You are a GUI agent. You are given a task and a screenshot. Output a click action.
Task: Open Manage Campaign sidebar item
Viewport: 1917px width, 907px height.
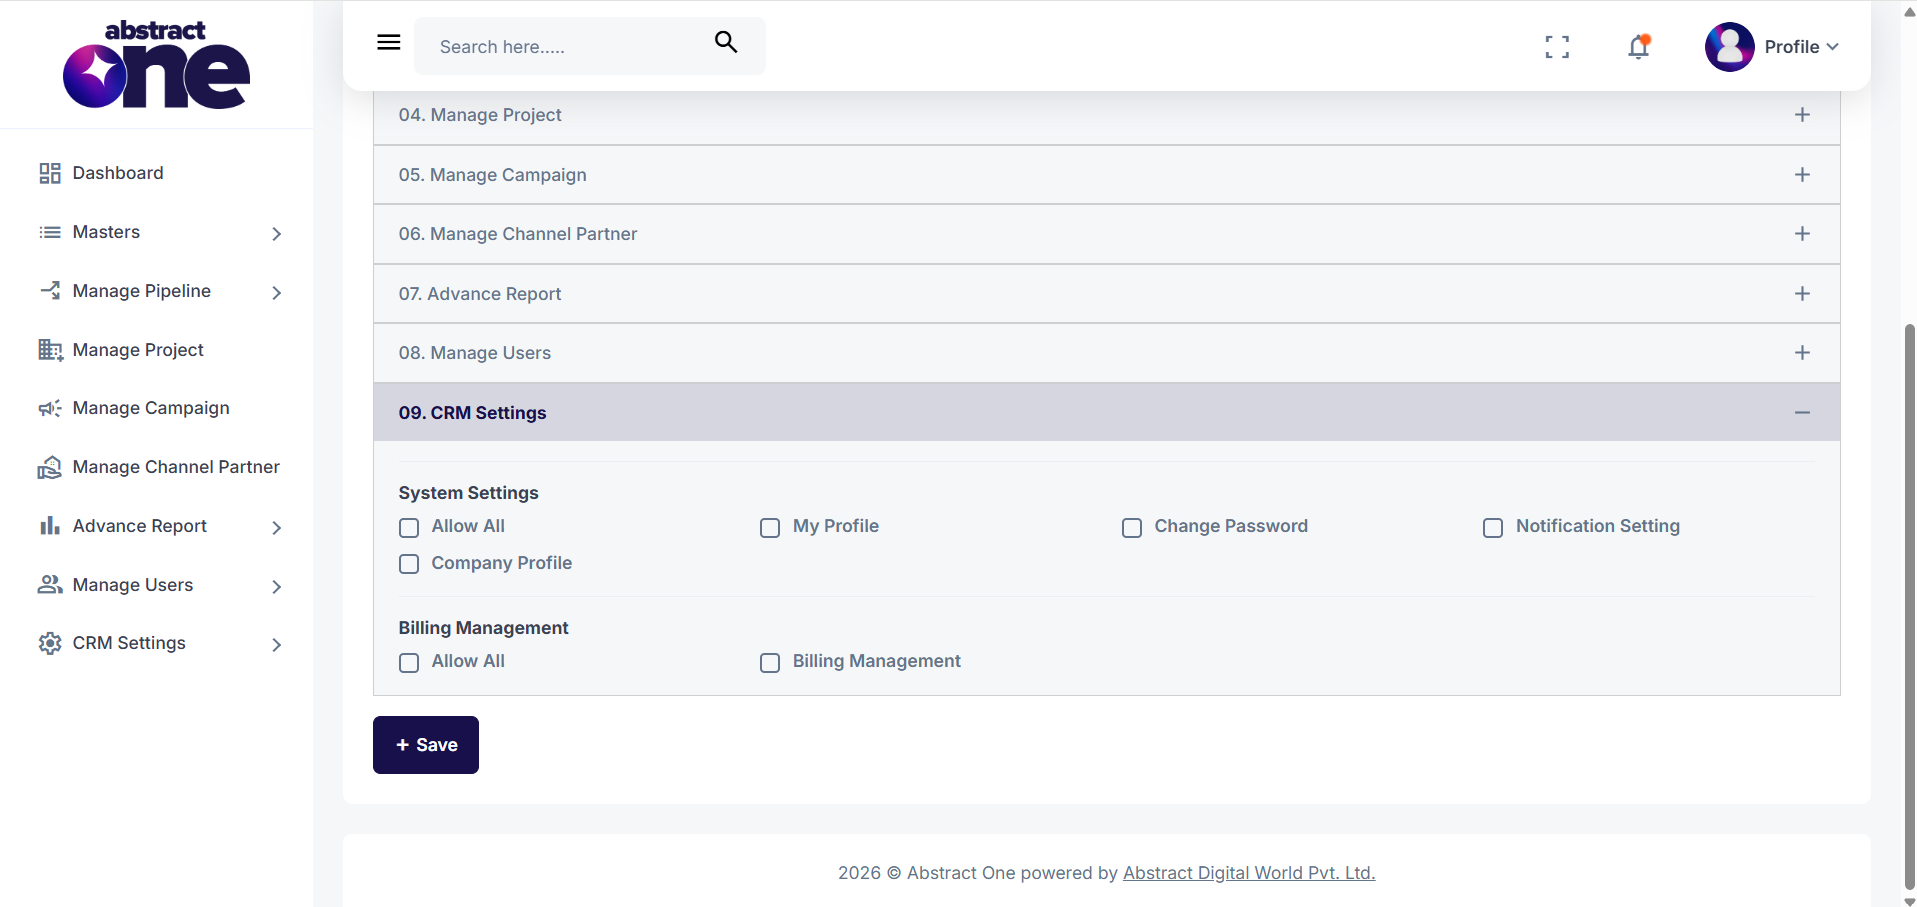point(151,408)
